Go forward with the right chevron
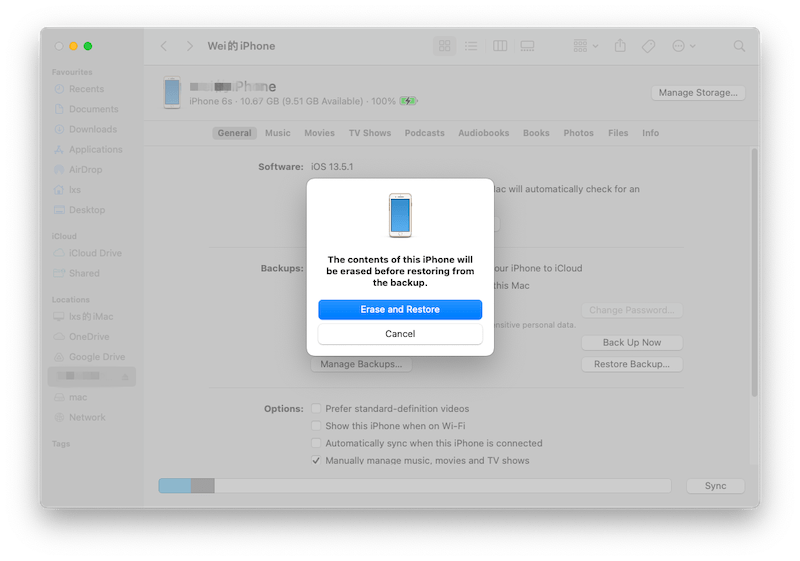This screenshot has width=800, height=561. click(189, 46)
